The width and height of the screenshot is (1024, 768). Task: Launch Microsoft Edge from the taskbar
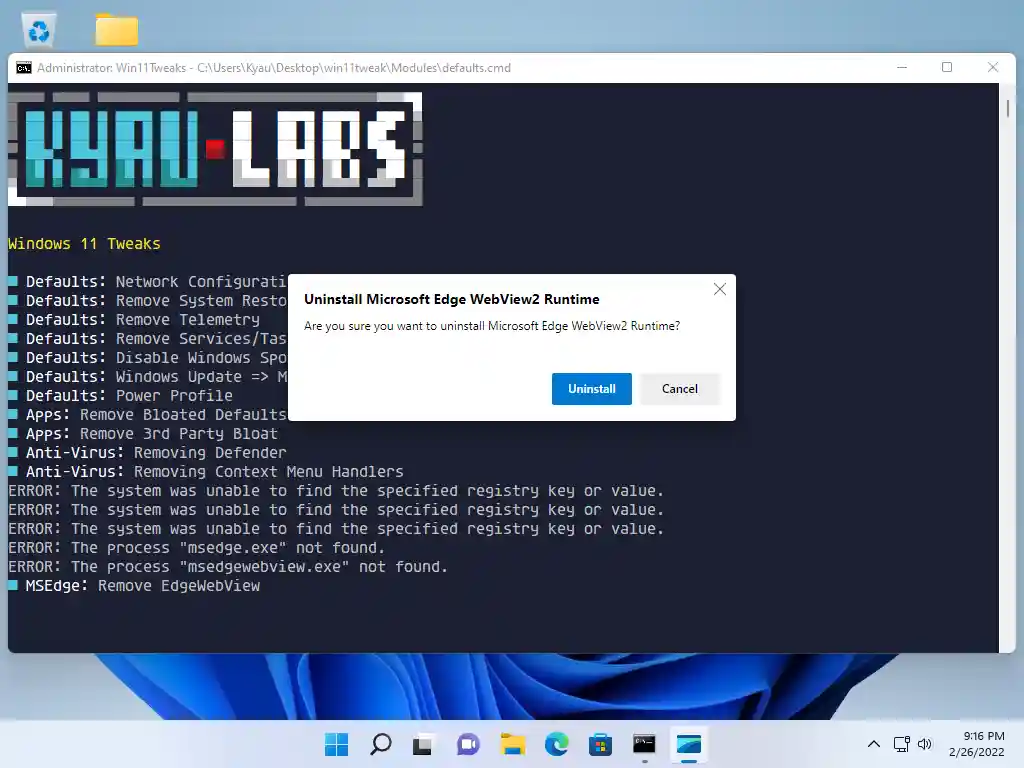pyautogui.click(x=556, y=744)
